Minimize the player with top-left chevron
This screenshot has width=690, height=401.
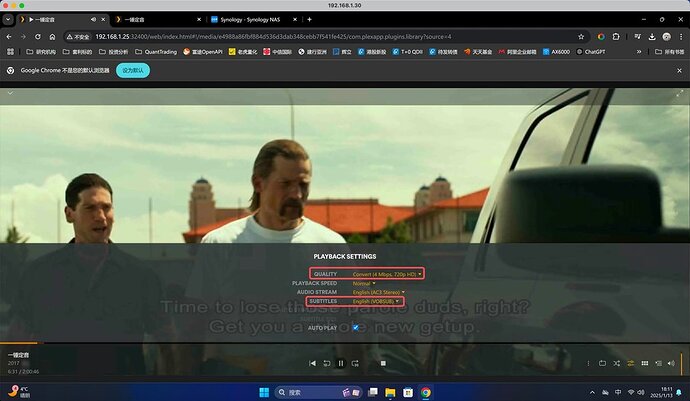point(10,93)
